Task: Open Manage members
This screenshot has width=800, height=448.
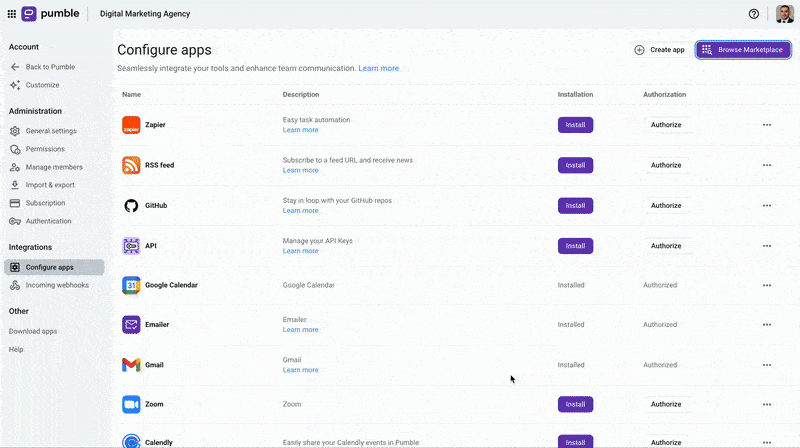Action: pos(46,167)
